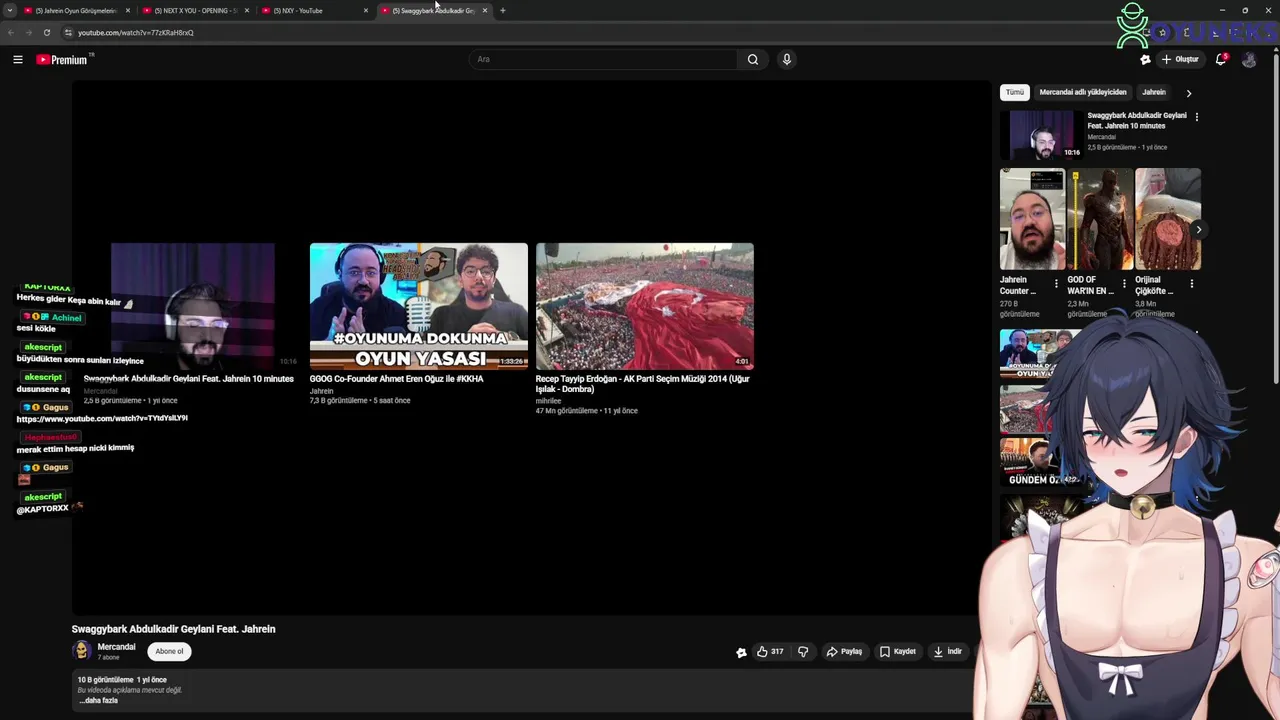Viewport: 1280px width, 720px height.
Task: Select the Tümü filter chip
Action: coord(1015,92)
